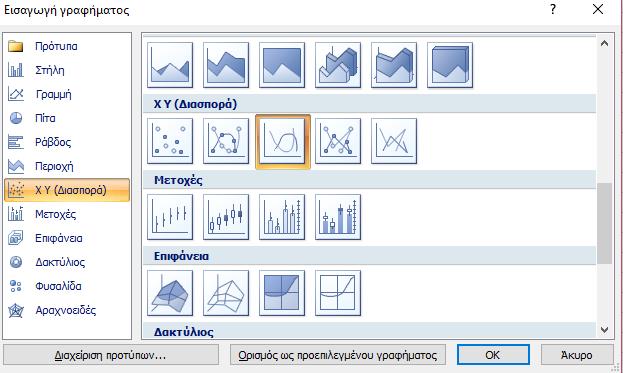
Task: Click Ορισμός ως προεπιλεγμένου γραφήματος button
Action: tap(338, 355)
